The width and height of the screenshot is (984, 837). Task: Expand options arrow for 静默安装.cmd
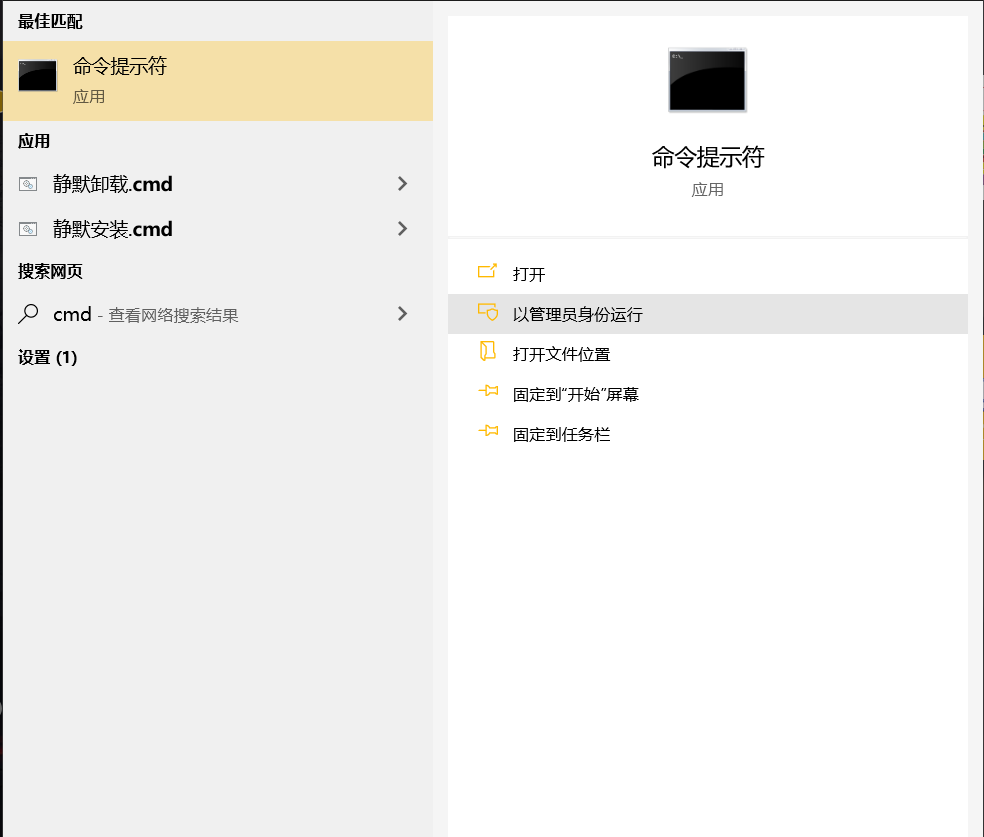[x=403, y=229]
